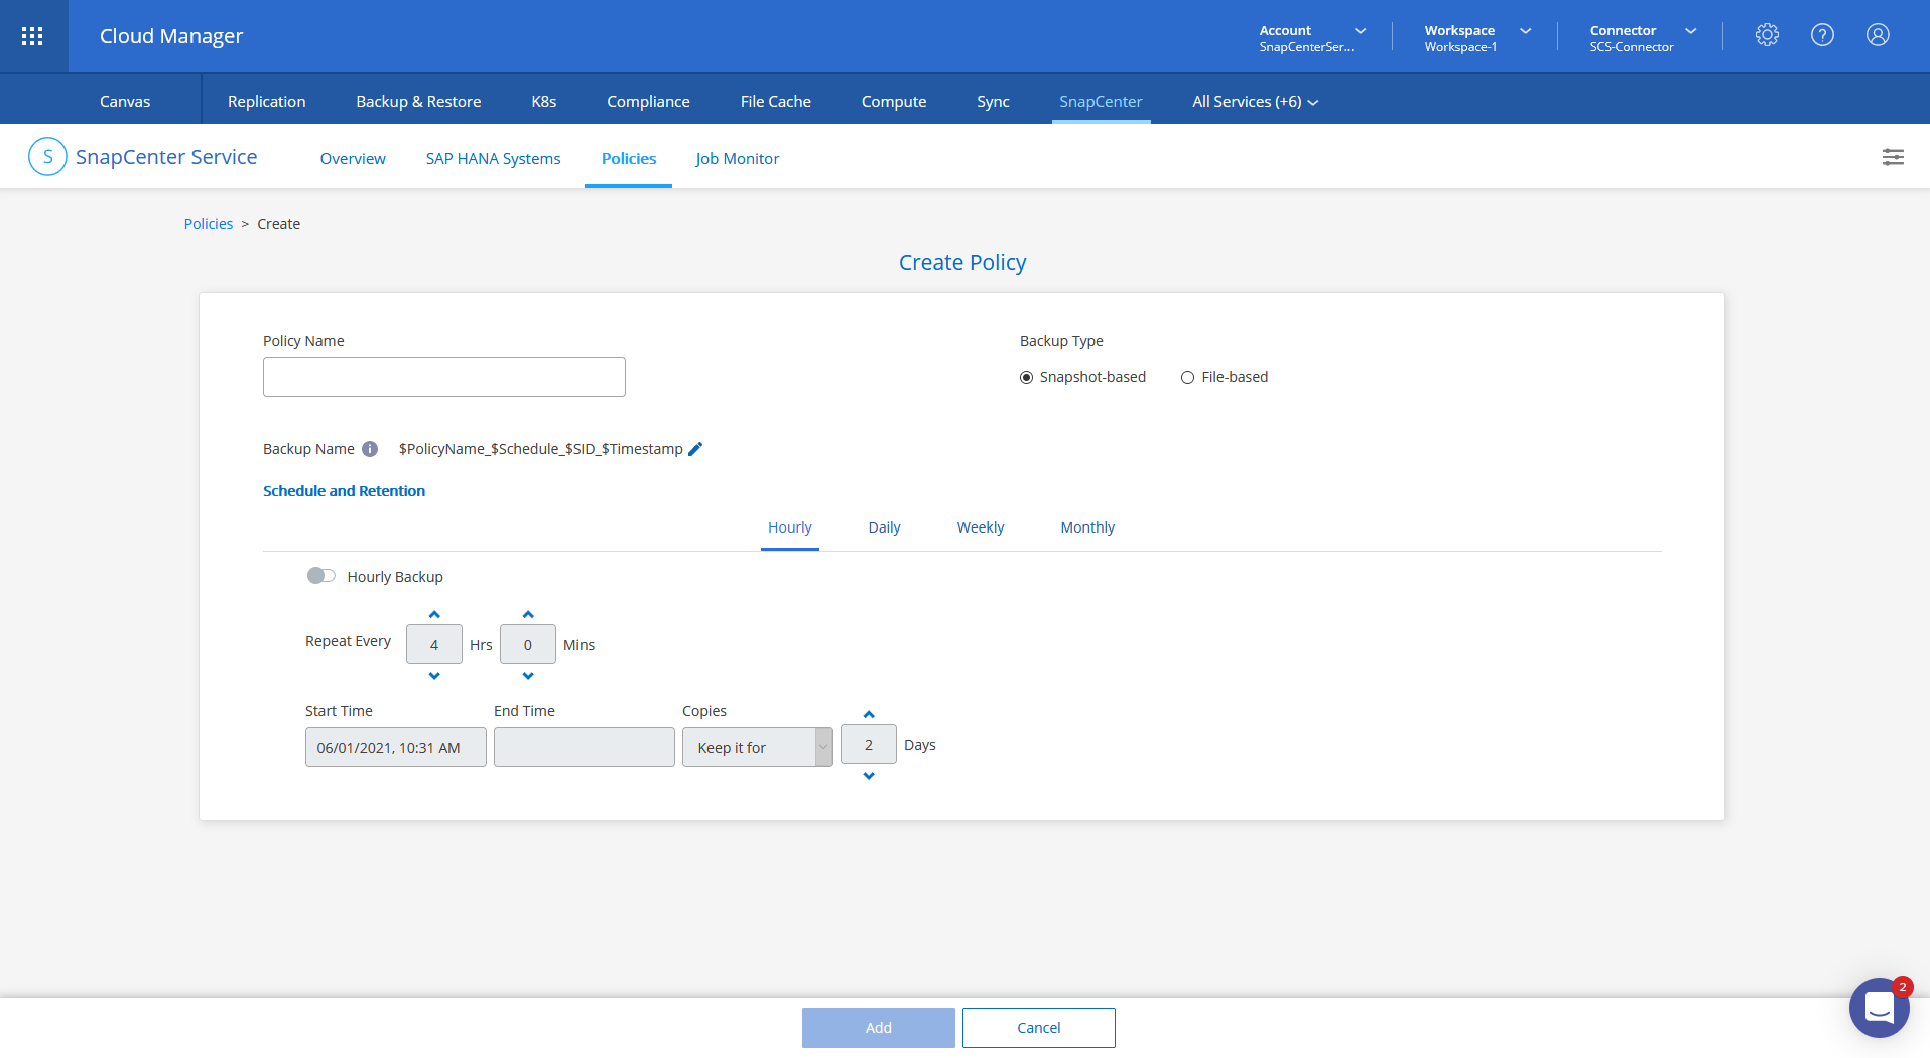Go to the SnapCenter service
Viewport: 1930px width, 1058px height.
coord(1101,102)
